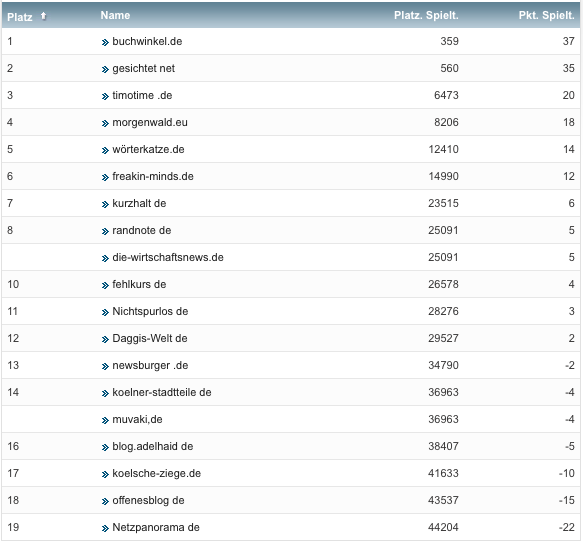Click the value 38407
The width and height of the screenshot is (583, 544).
tap(443, 446)
